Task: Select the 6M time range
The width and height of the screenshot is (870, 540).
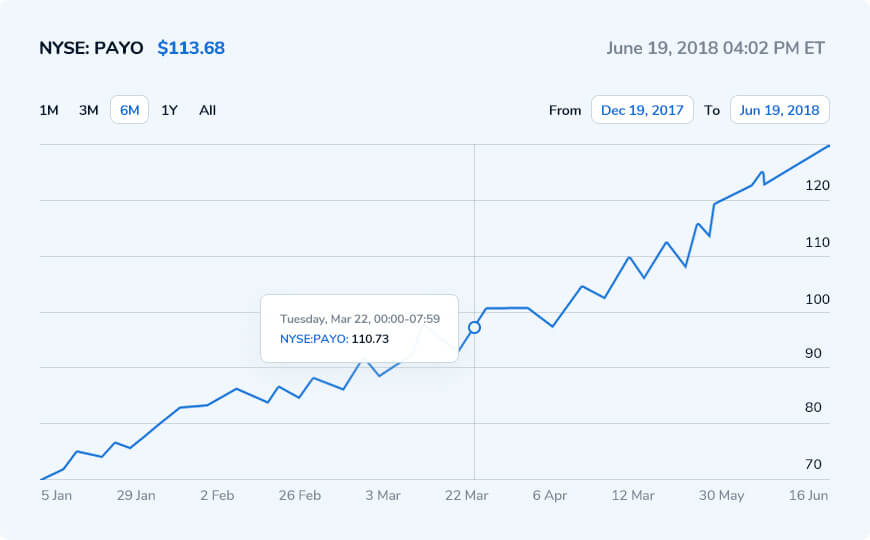Action: 129,110
